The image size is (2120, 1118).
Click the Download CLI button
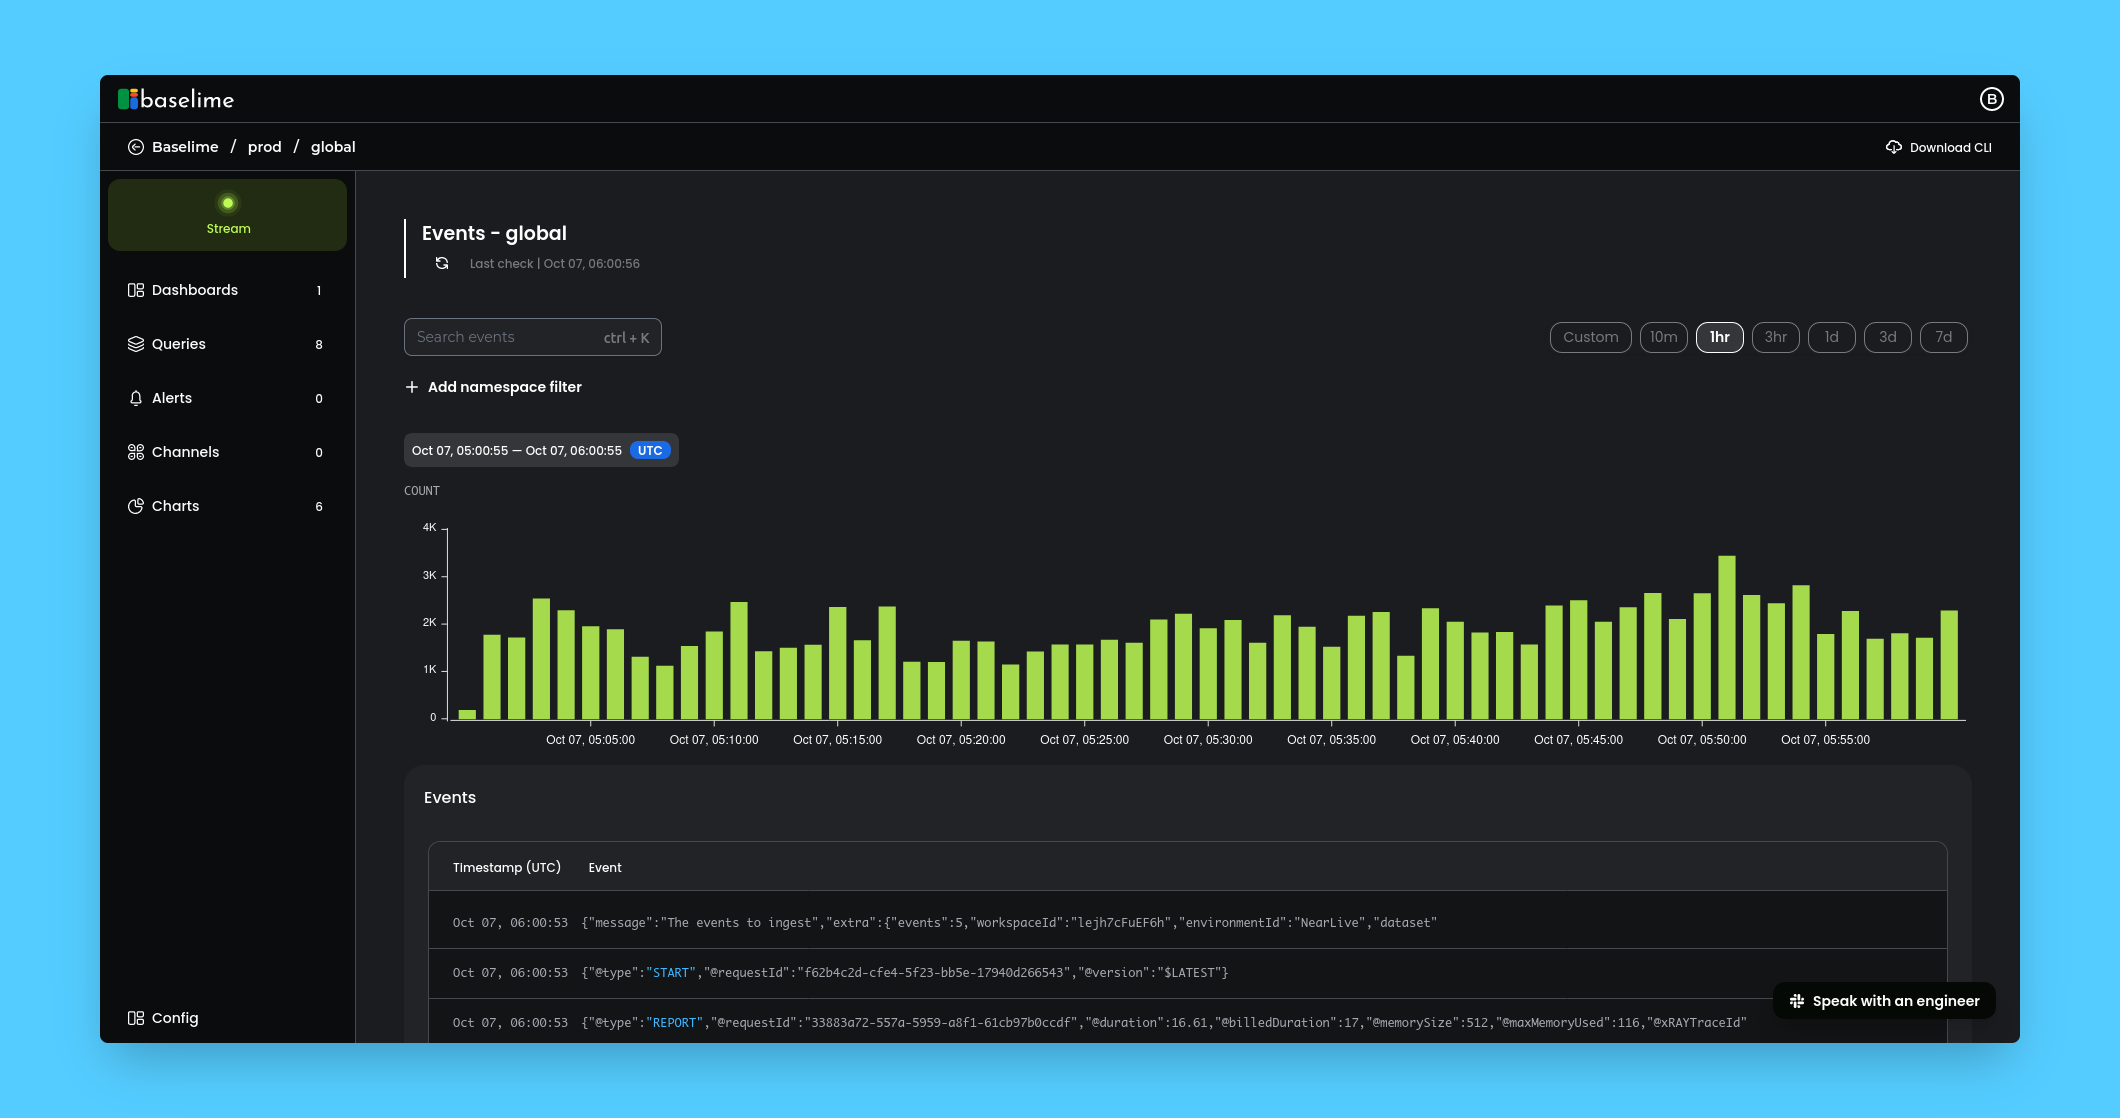pyautogui.click(x=1937, y=146)
